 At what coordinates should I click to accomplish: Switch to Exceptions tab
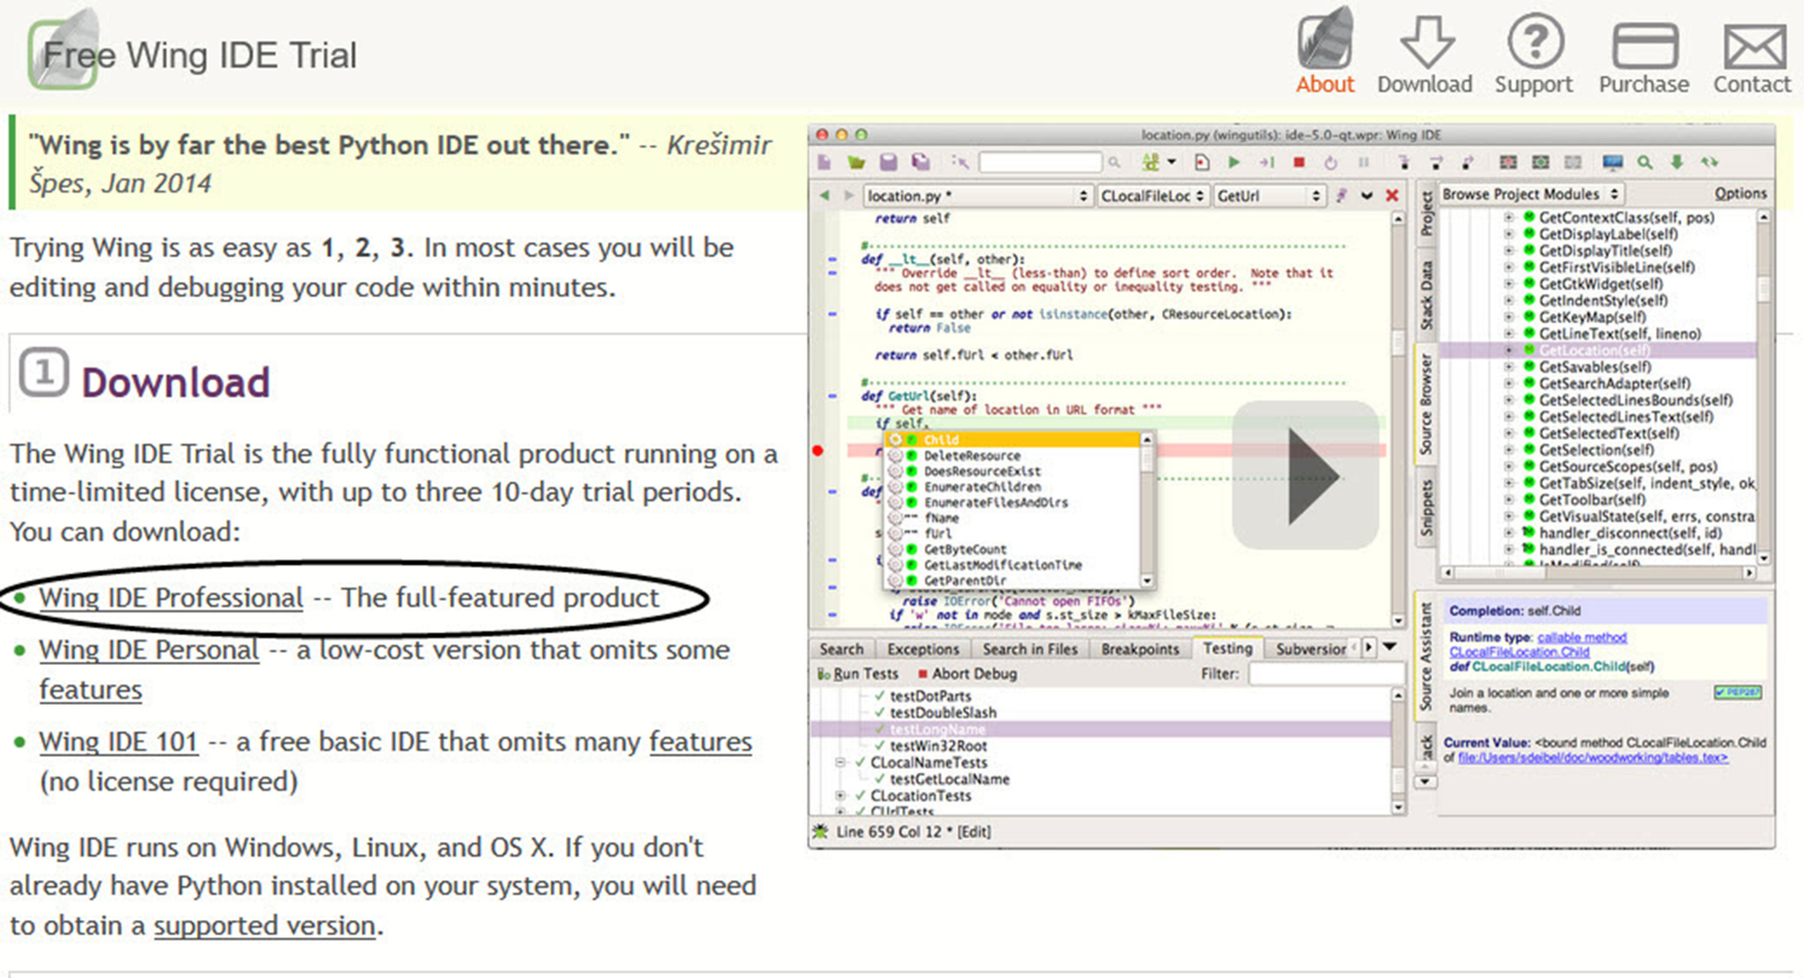click(x=923, y=649)
